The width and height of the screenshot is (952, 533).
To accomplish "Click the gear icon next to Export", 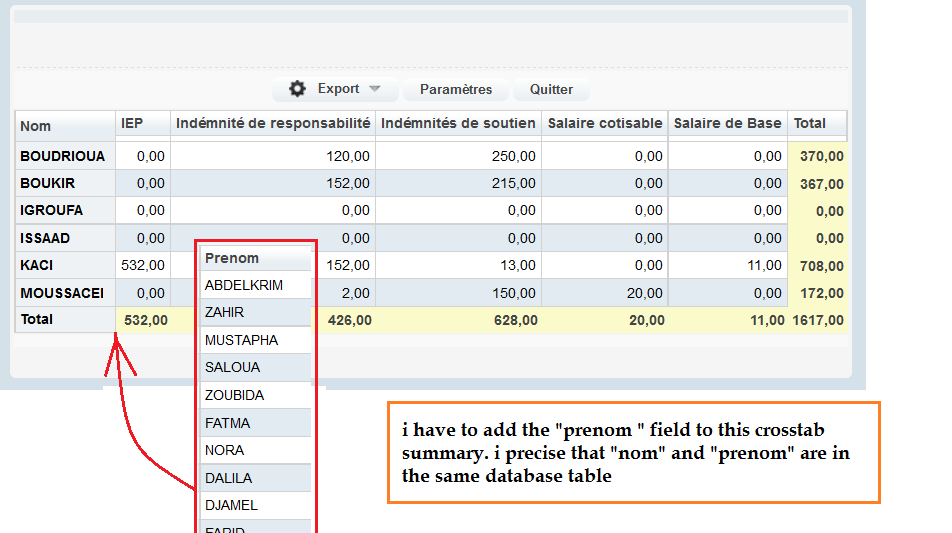I will click(x=297, y=89).
